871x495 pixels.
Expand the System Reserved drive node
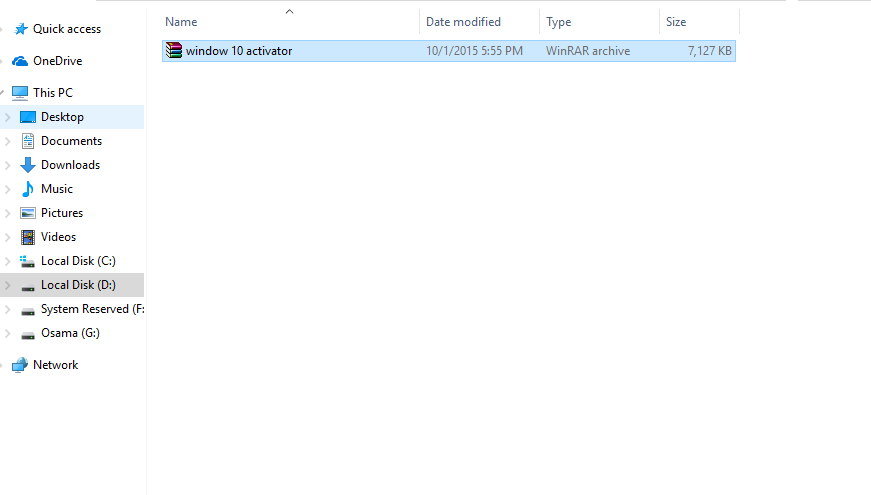click(8, 309)
